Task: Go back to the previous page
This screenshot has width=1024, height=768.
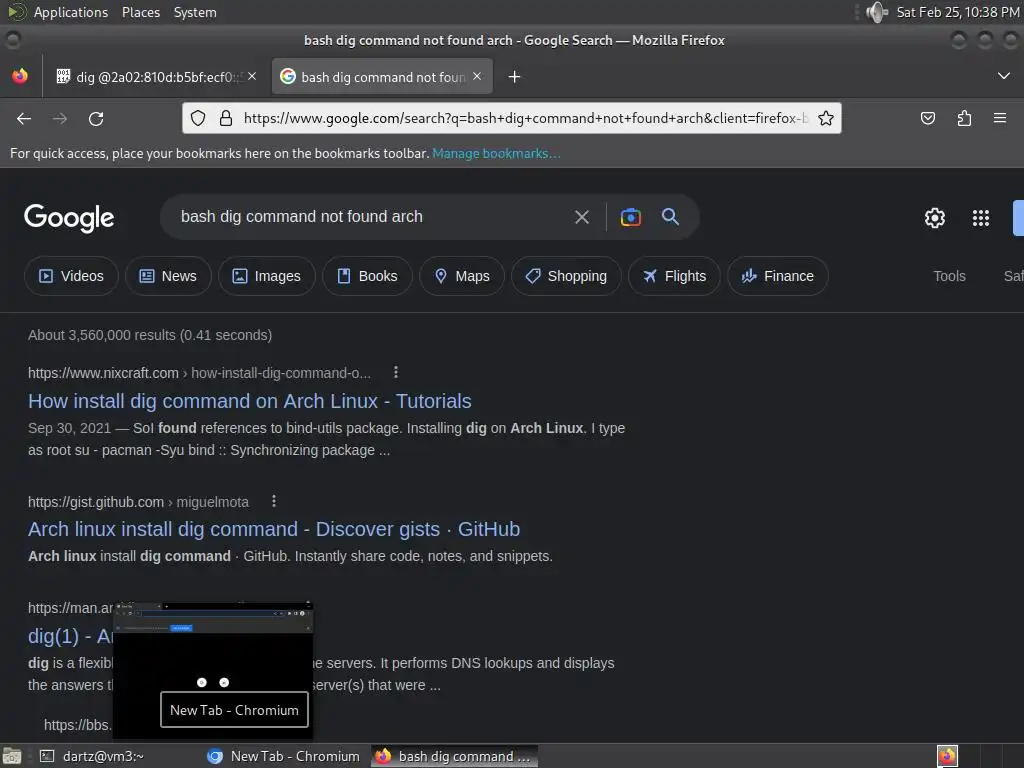Action: (24, 118)
